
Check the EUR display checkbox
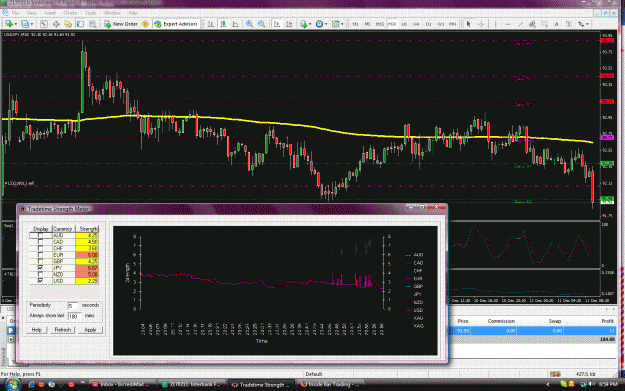pyautogui.click(x=40, y=255)
